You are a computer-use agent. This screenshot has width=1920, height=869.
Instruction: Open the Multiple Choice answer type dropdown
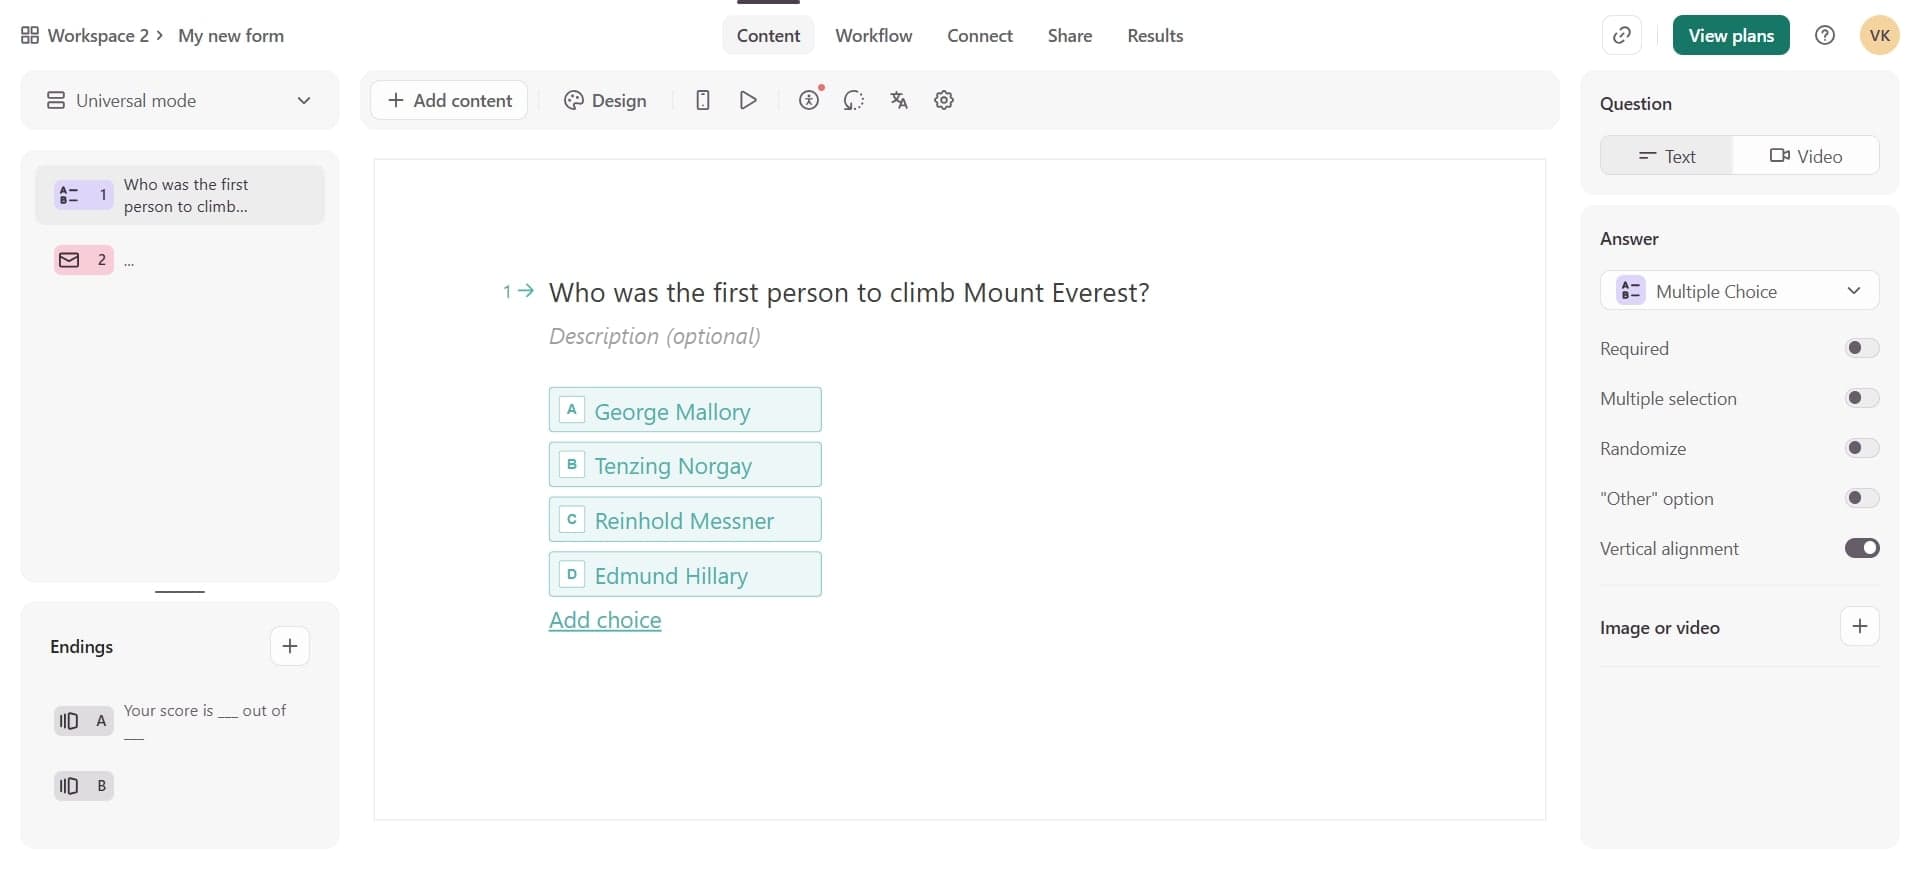point(1739,291)
